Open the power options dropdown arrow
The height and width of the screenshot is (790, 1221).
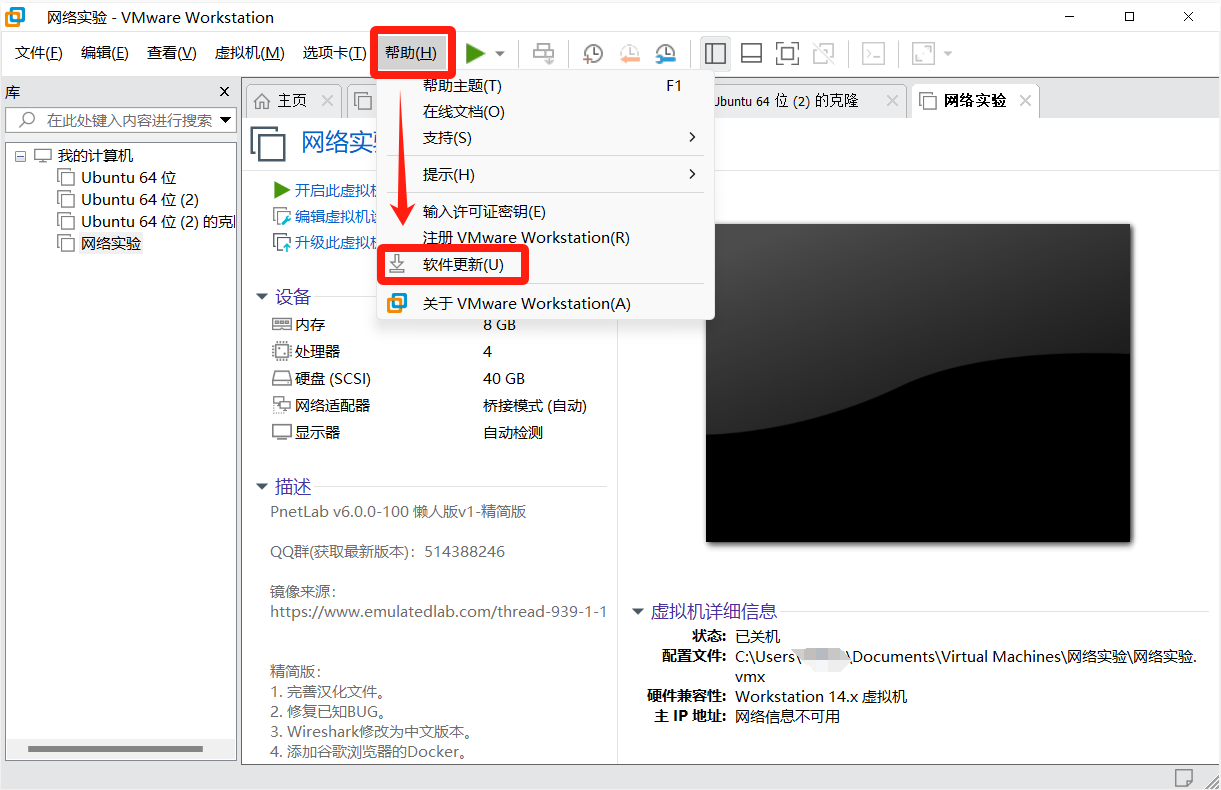pos(500,54)
